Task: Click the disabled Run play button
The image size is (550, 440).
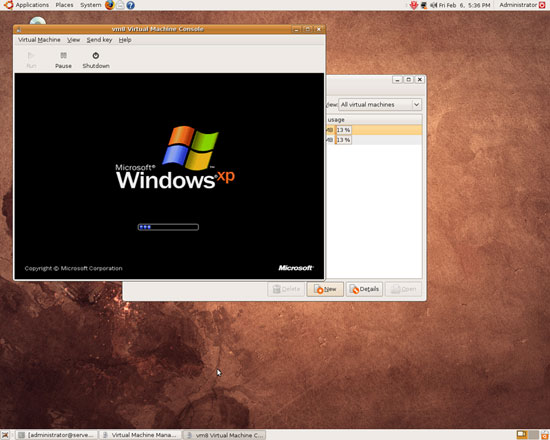Action: [31, 60]
